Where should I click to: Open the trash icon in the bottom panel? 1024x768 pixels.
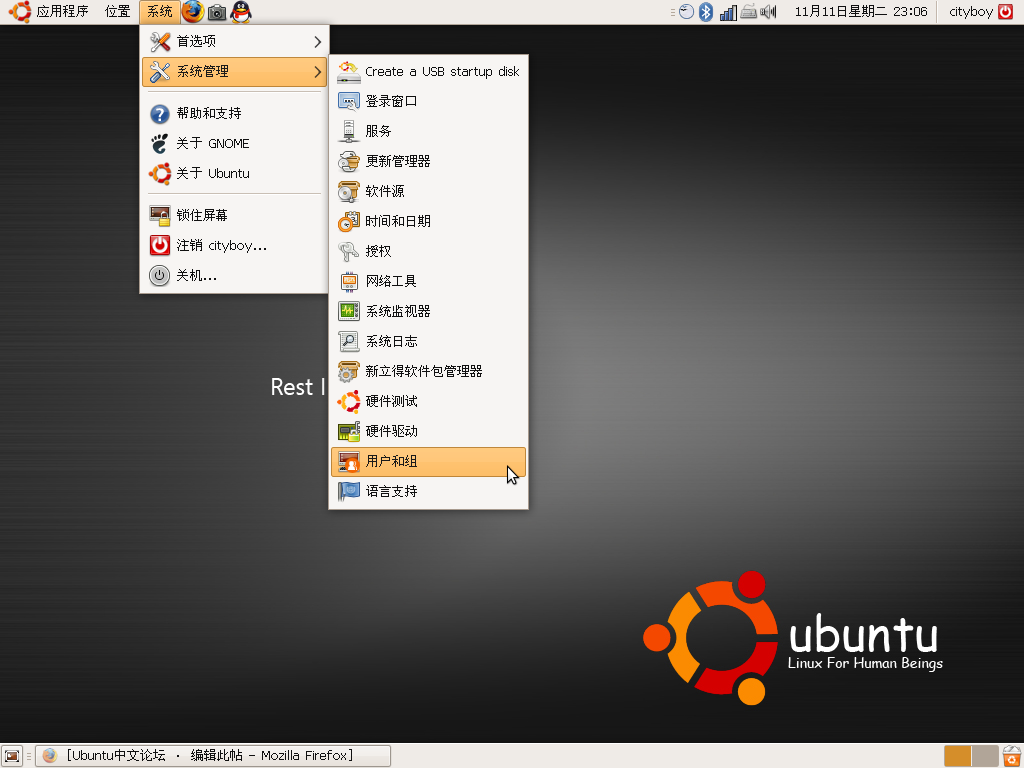pos(1012,756)
